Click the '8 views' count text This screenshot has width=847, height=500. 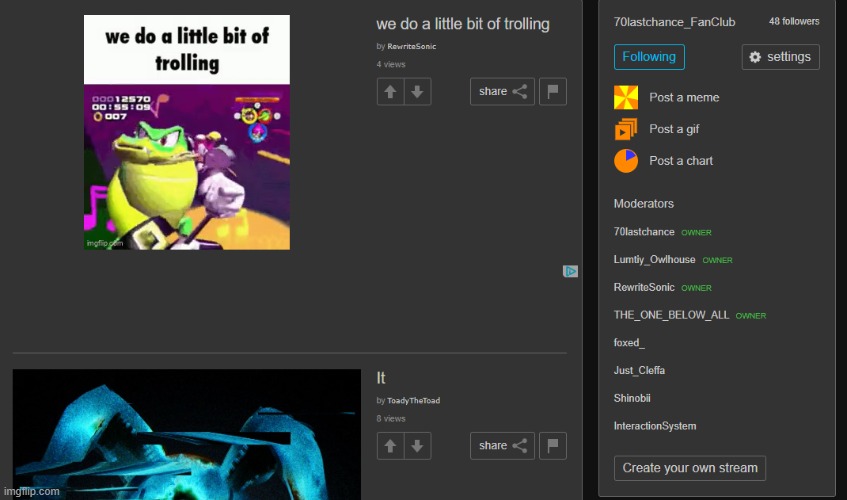(391, 418)
